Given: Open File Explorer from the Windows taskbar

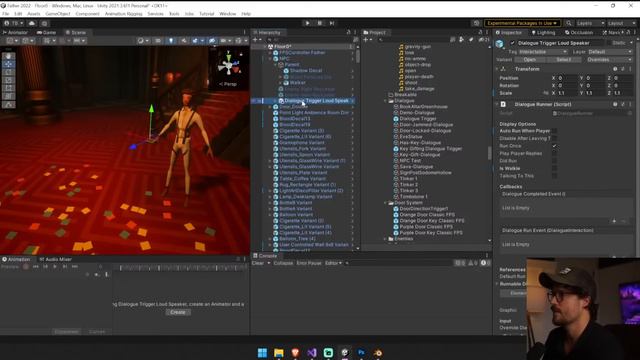Looking at the screenshot, I should [279, 353].
